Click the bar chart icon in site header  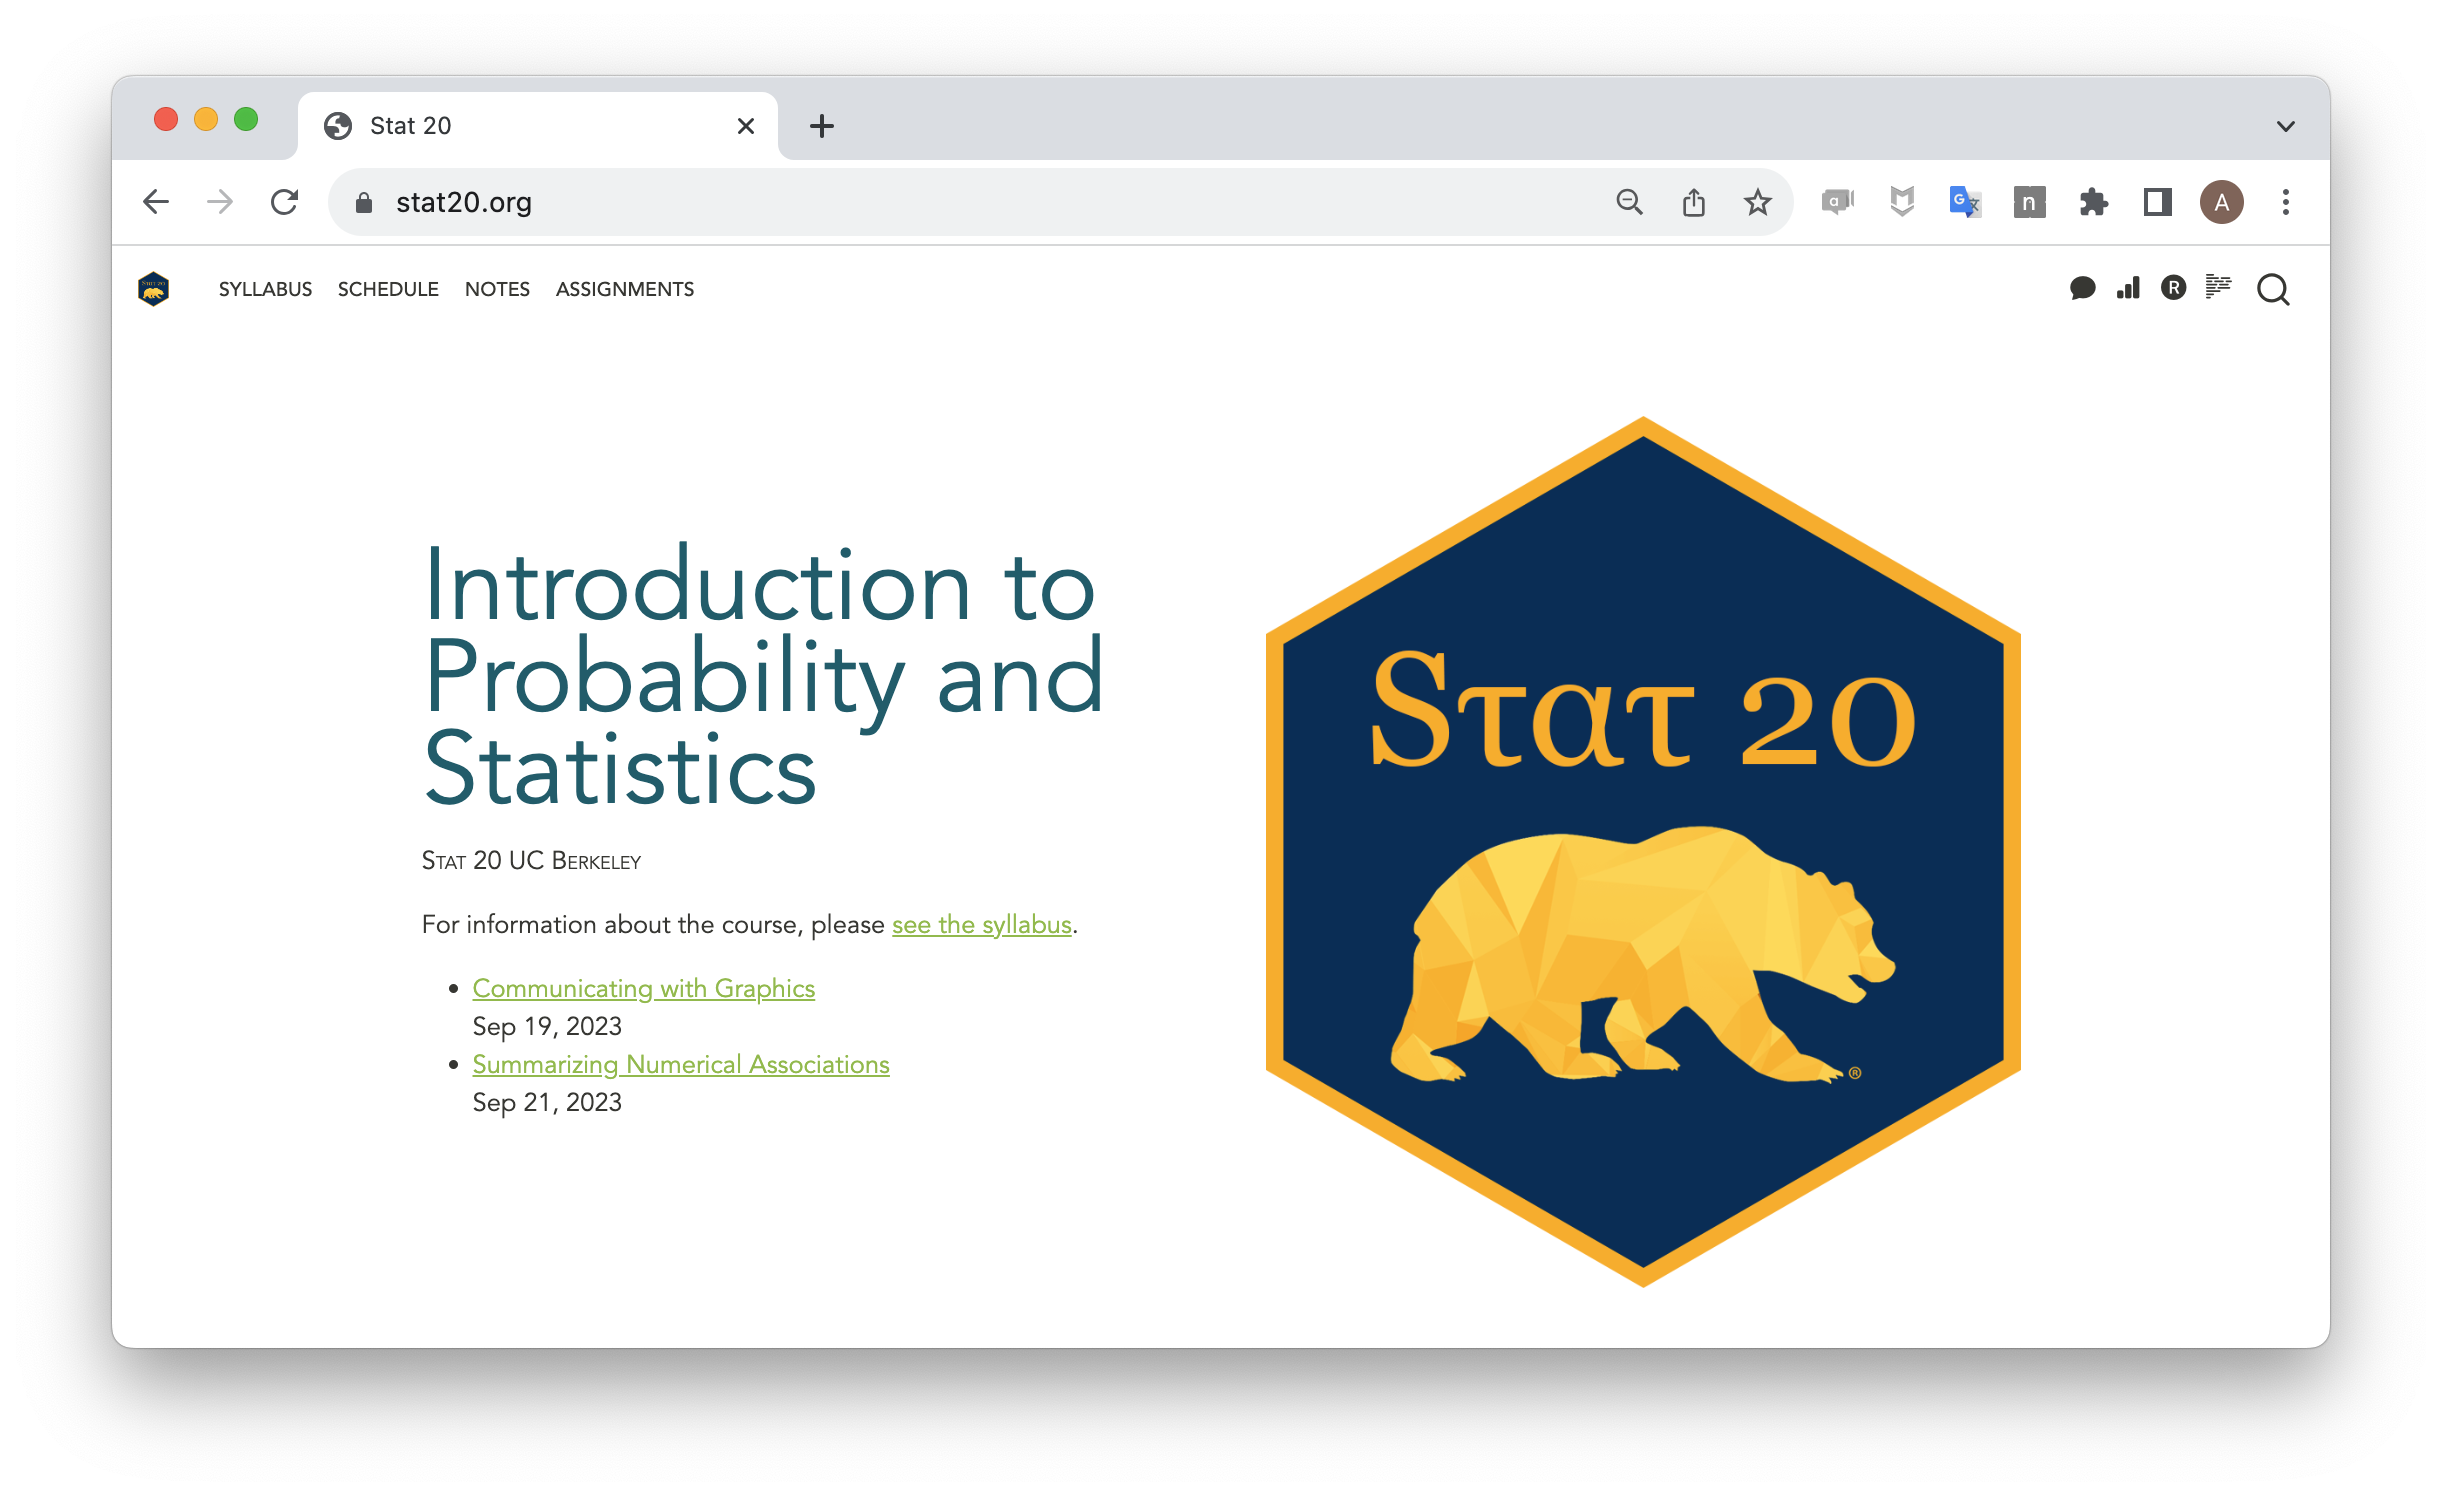click(2128, 289)
